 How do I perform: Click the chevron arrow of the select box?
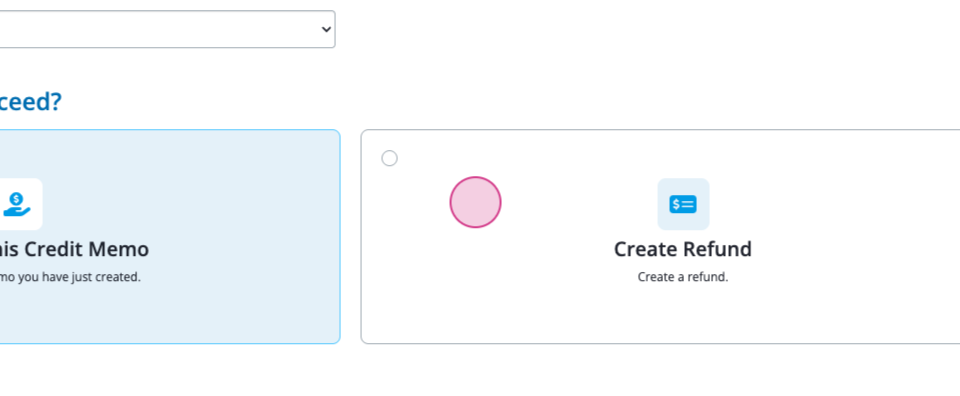point(326,29)
